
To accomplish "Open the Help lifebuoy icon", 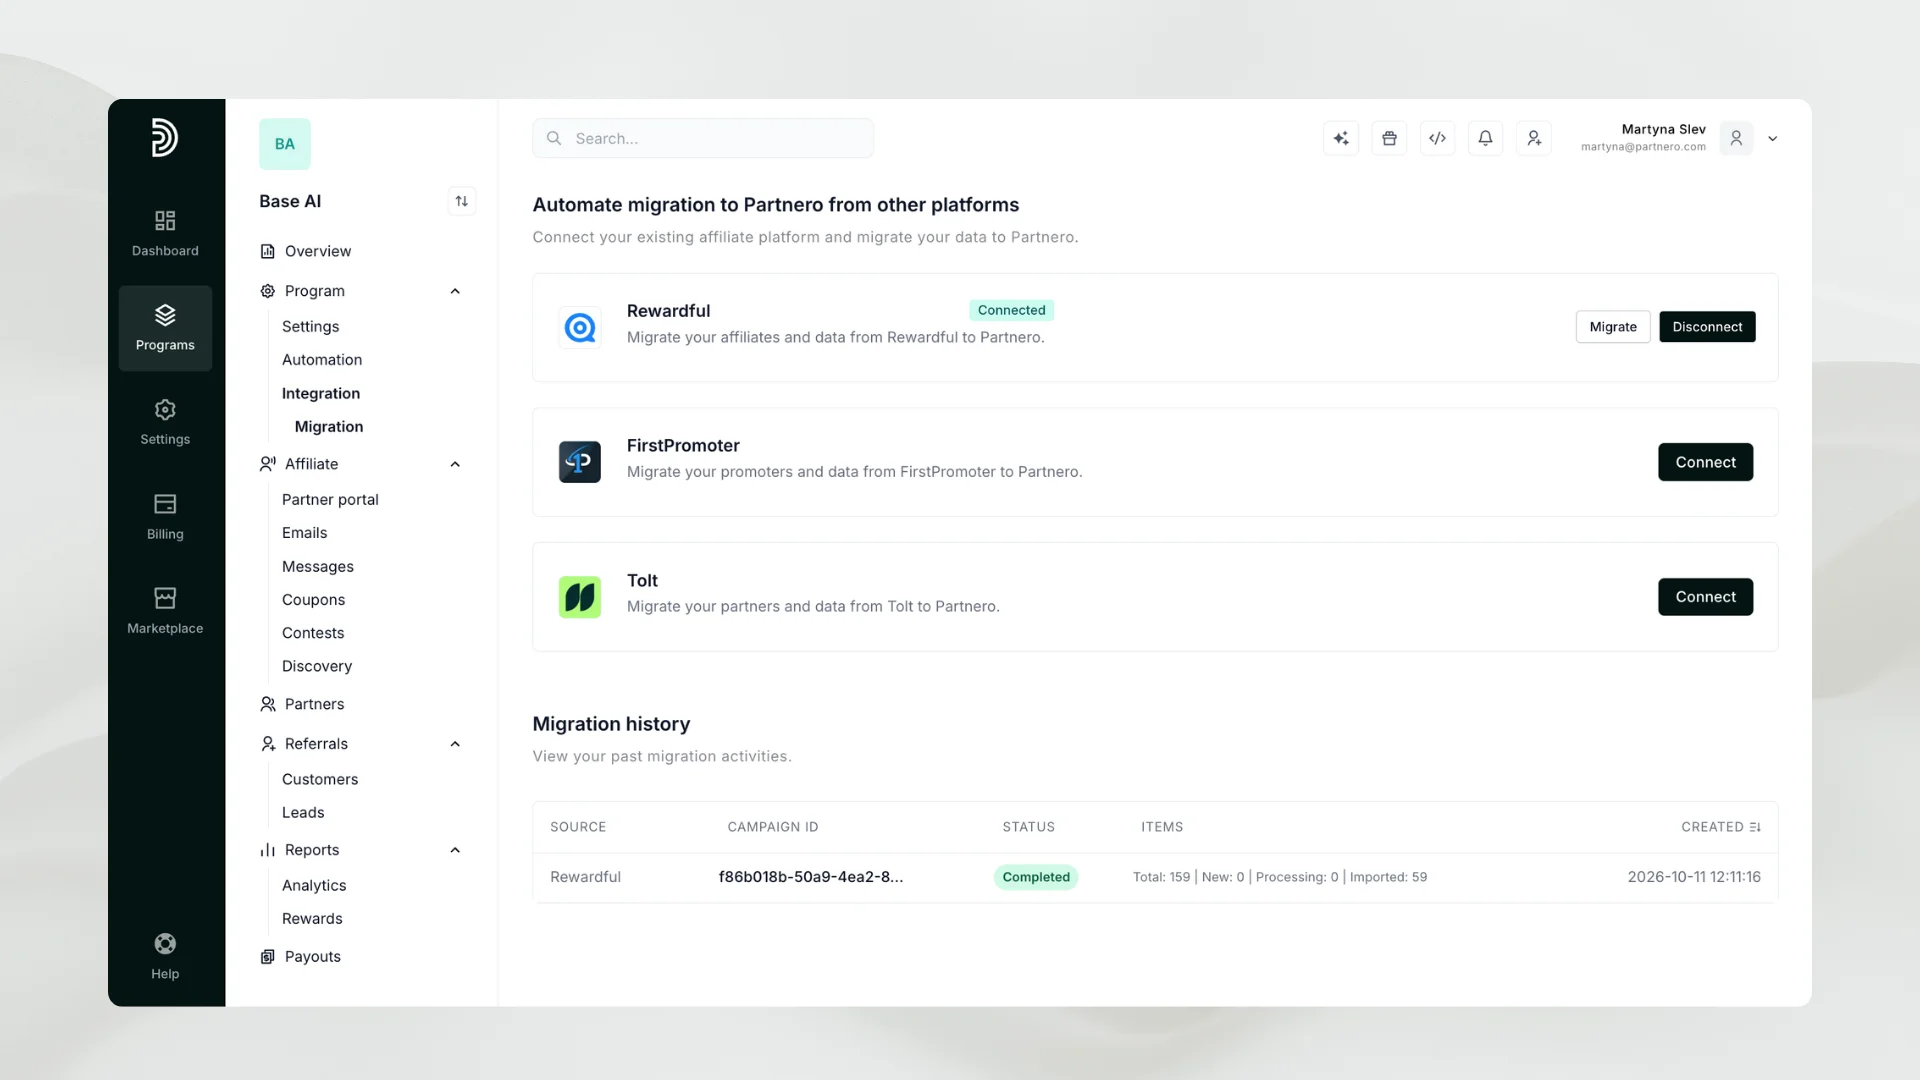I will coord(165,944).
